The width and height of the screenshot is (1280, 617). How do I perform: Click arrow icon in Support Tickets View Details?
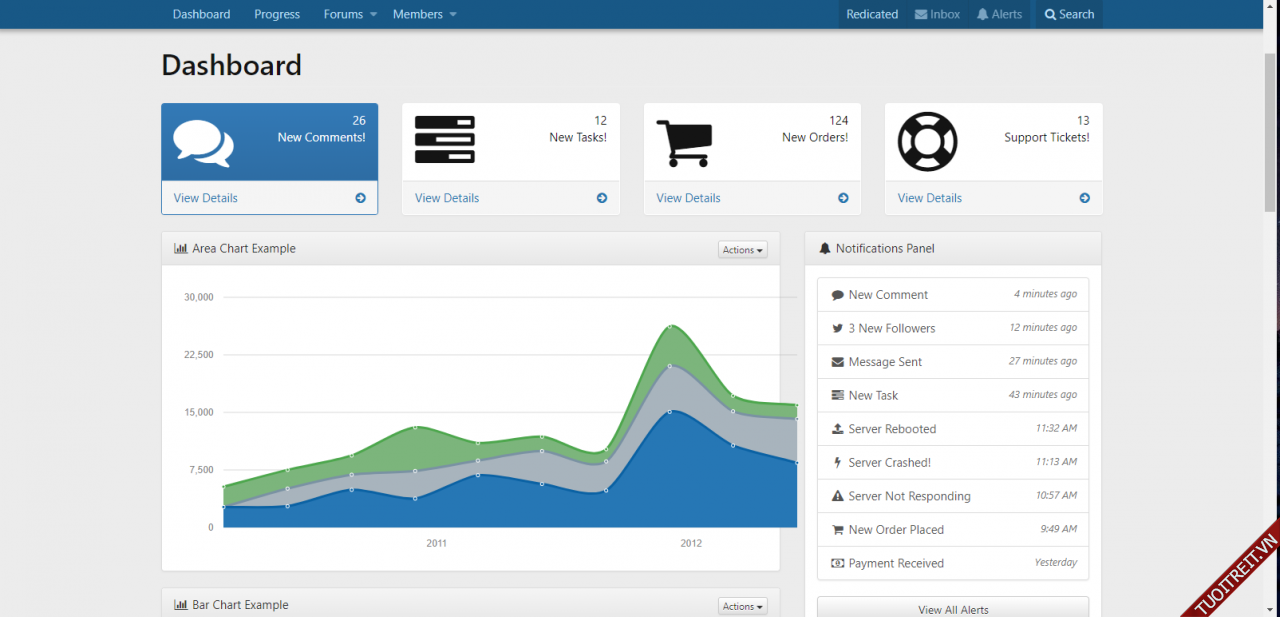coord(1084,198)
